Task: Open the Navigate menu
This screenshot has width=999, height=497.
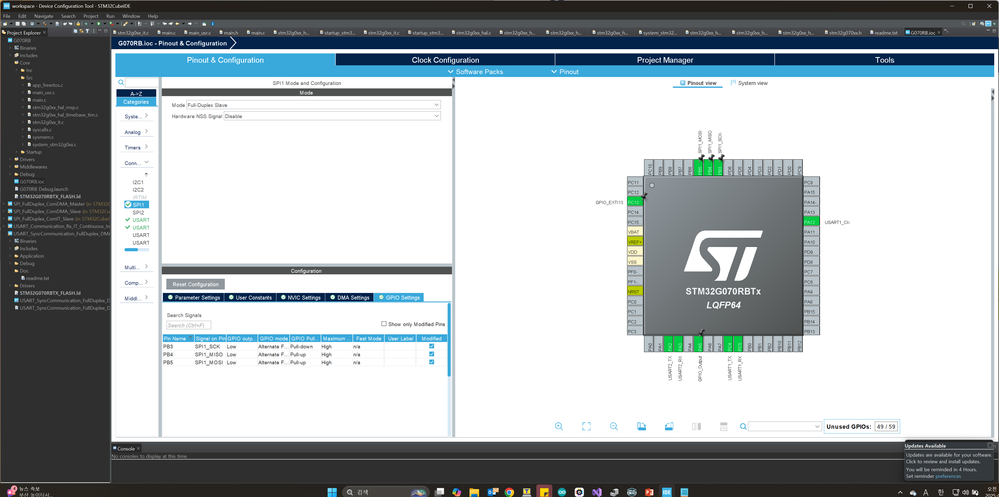Action: (43, 15)
